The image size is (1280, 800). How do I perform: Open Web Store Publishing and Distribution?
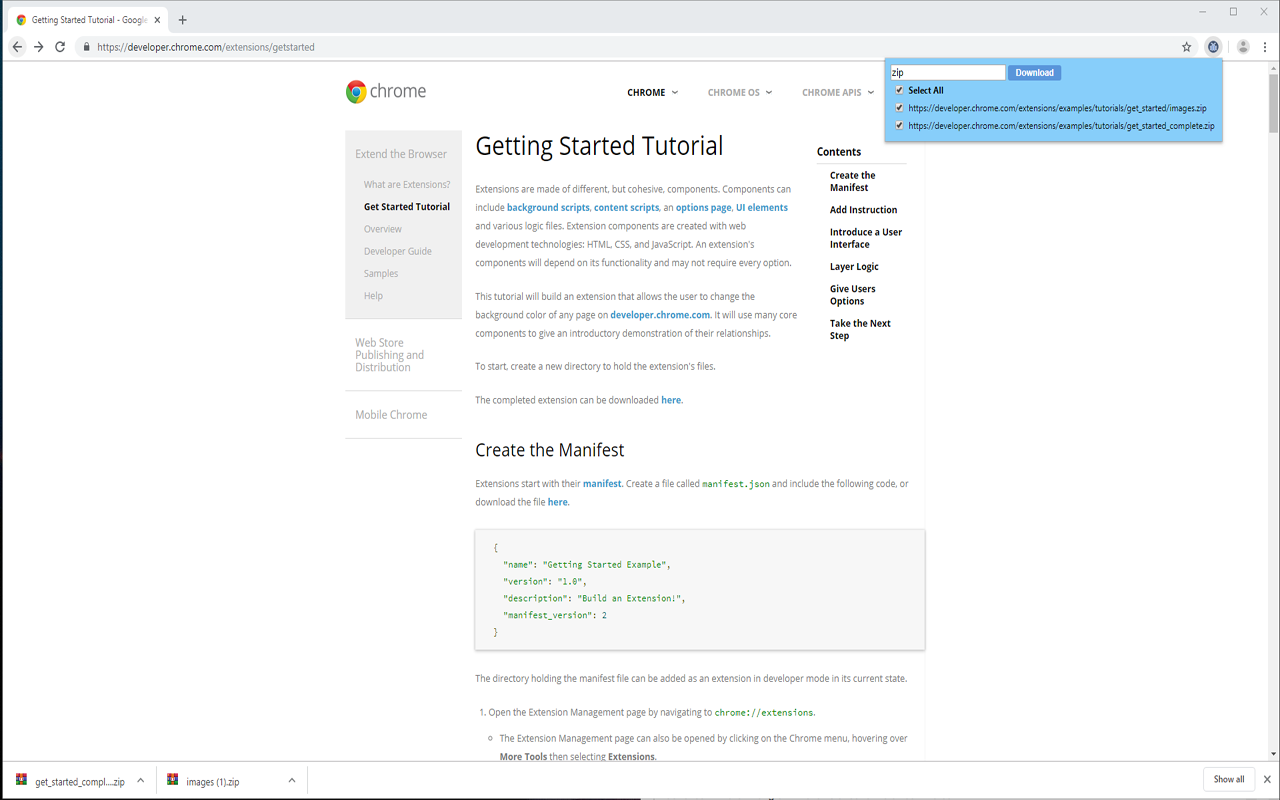pyautogui.click(x=389, y=355)
